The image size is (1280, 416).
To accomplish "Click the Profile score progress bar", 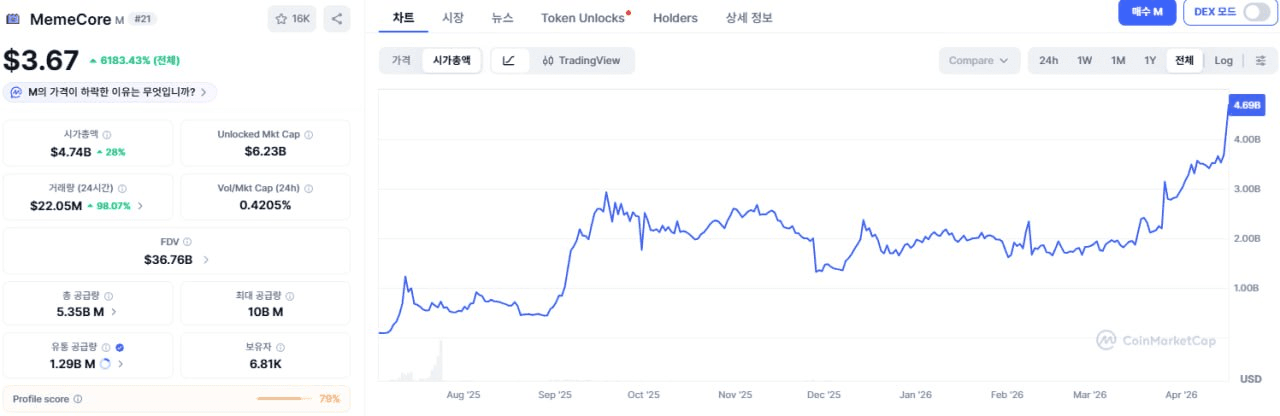I will 284,399.
